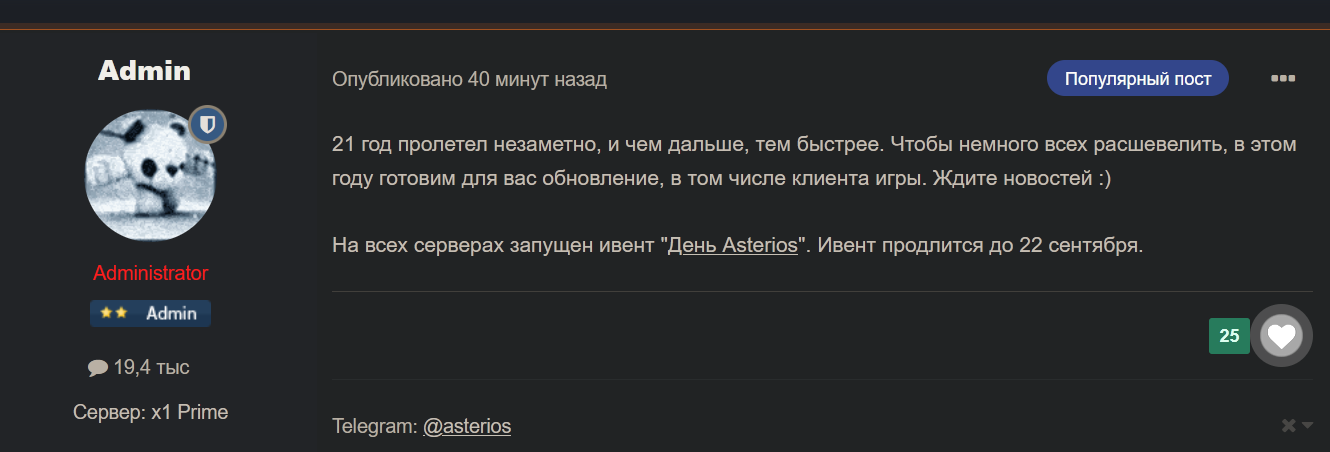Click the Сервер: x1 Prime field
This screenshot has width=1330, height=452.
(x=151, y=412)
